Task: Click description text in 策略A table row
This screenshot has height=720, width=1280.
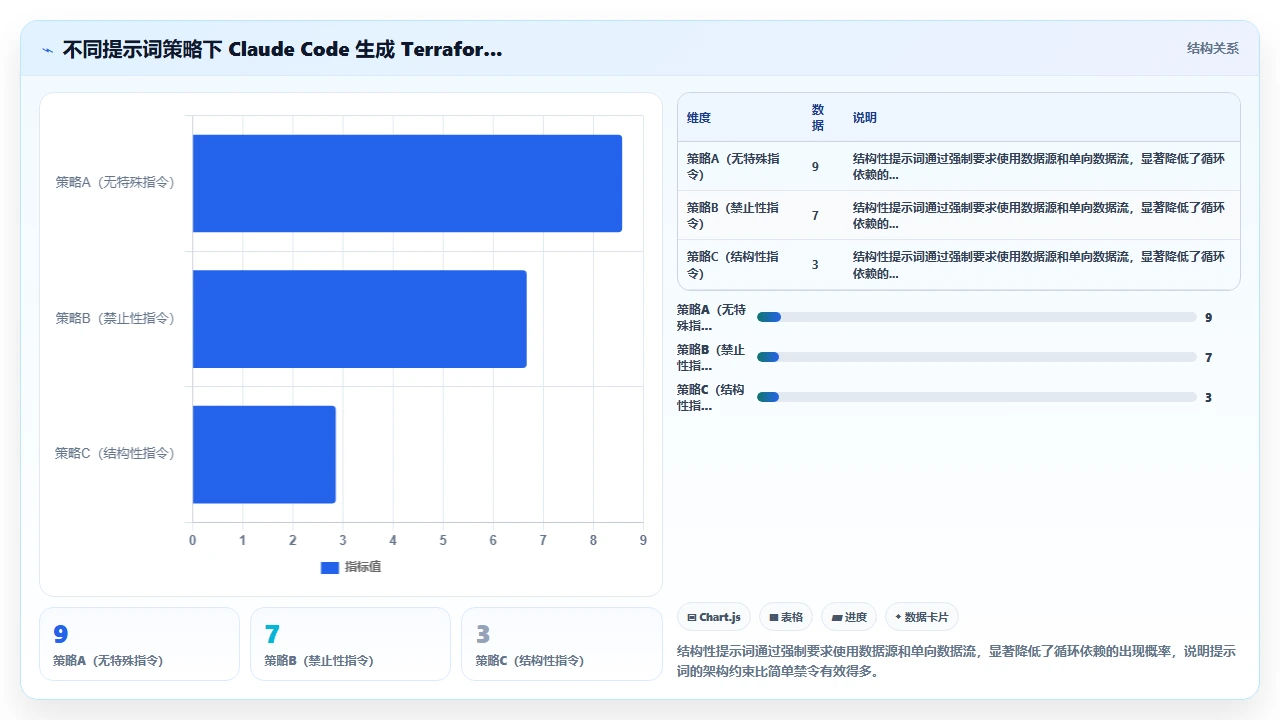Action: pos(1040,166)
